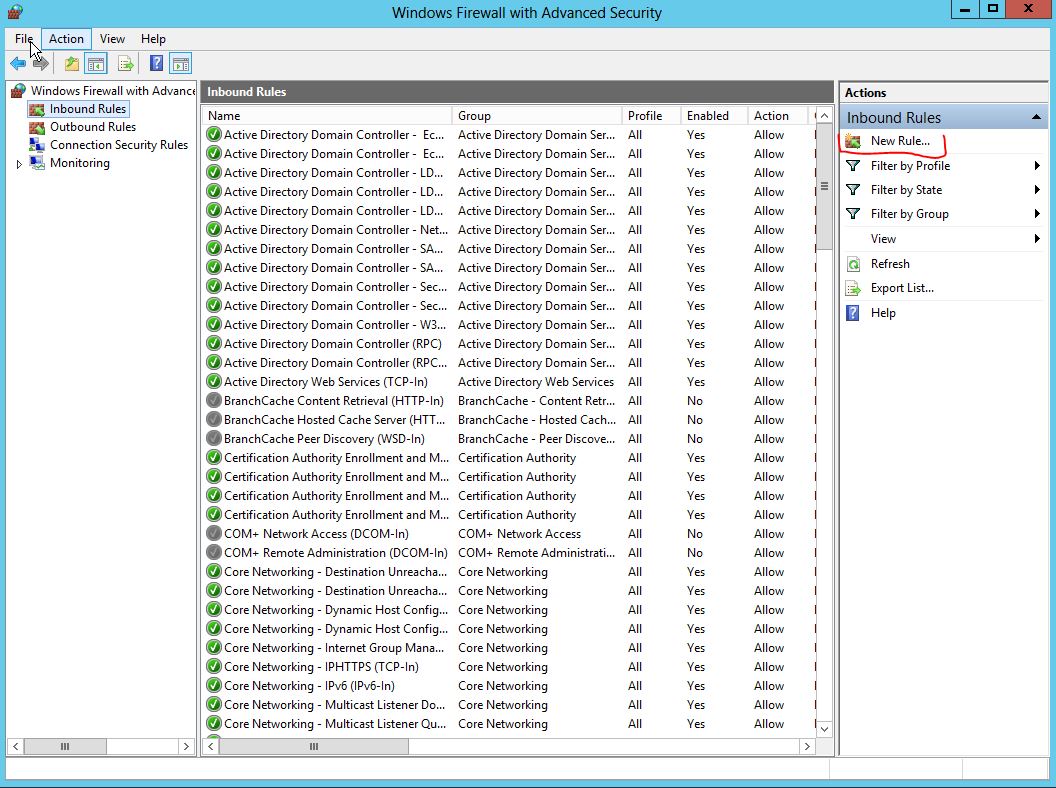The image size is (1056, 788).
Task: Sort rules by Enabled column header
Action: click(x=714, y=116)
